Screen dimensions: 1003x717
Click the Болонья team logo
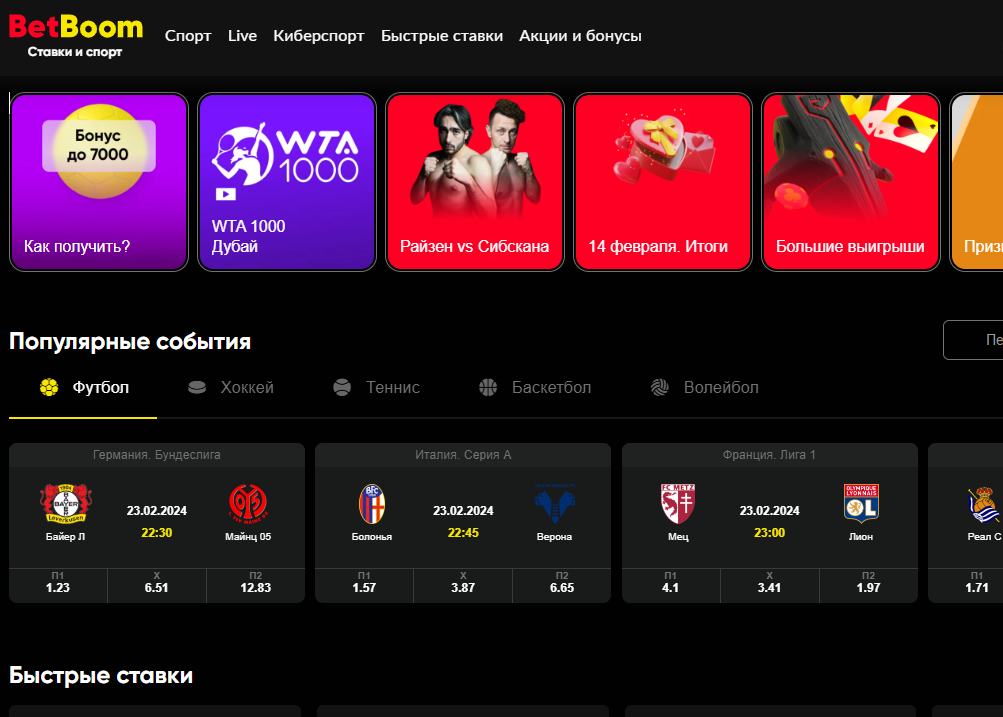coord(372,503)
